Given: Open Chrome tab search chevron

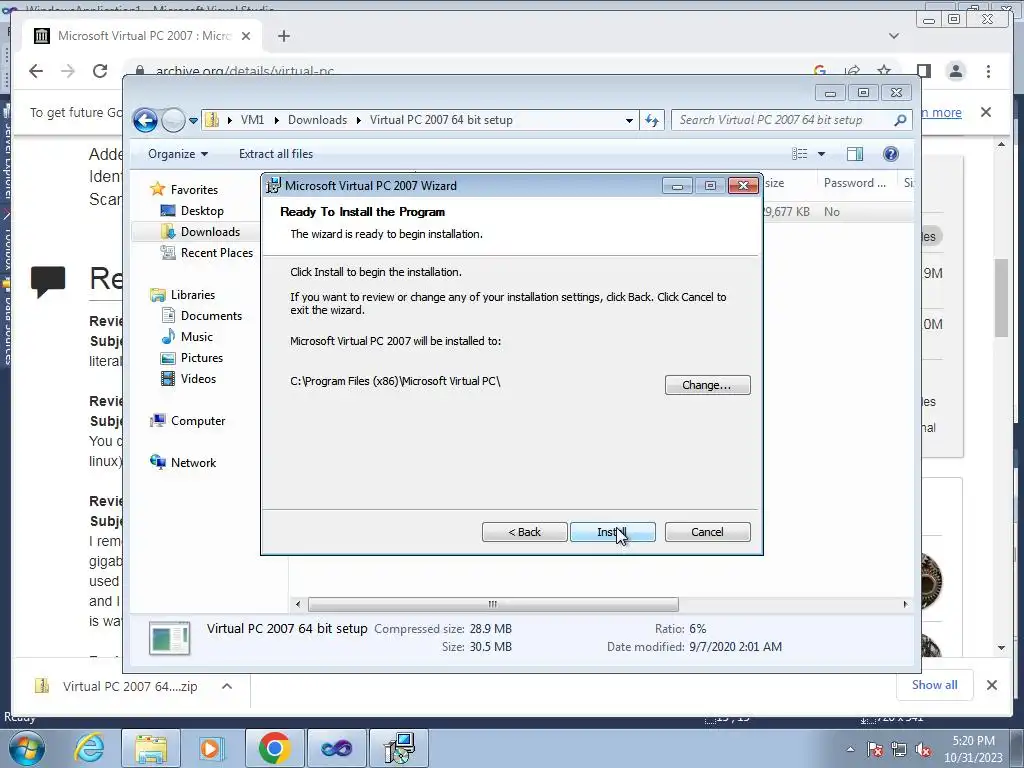Looking at the screenshot, I should (x=894, y=36).
